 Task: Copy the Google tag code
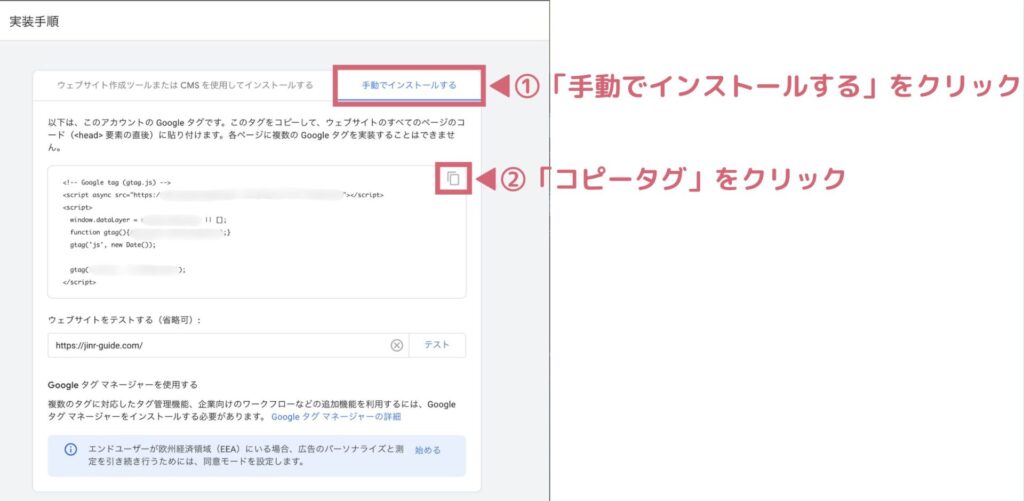pos(454,179)
